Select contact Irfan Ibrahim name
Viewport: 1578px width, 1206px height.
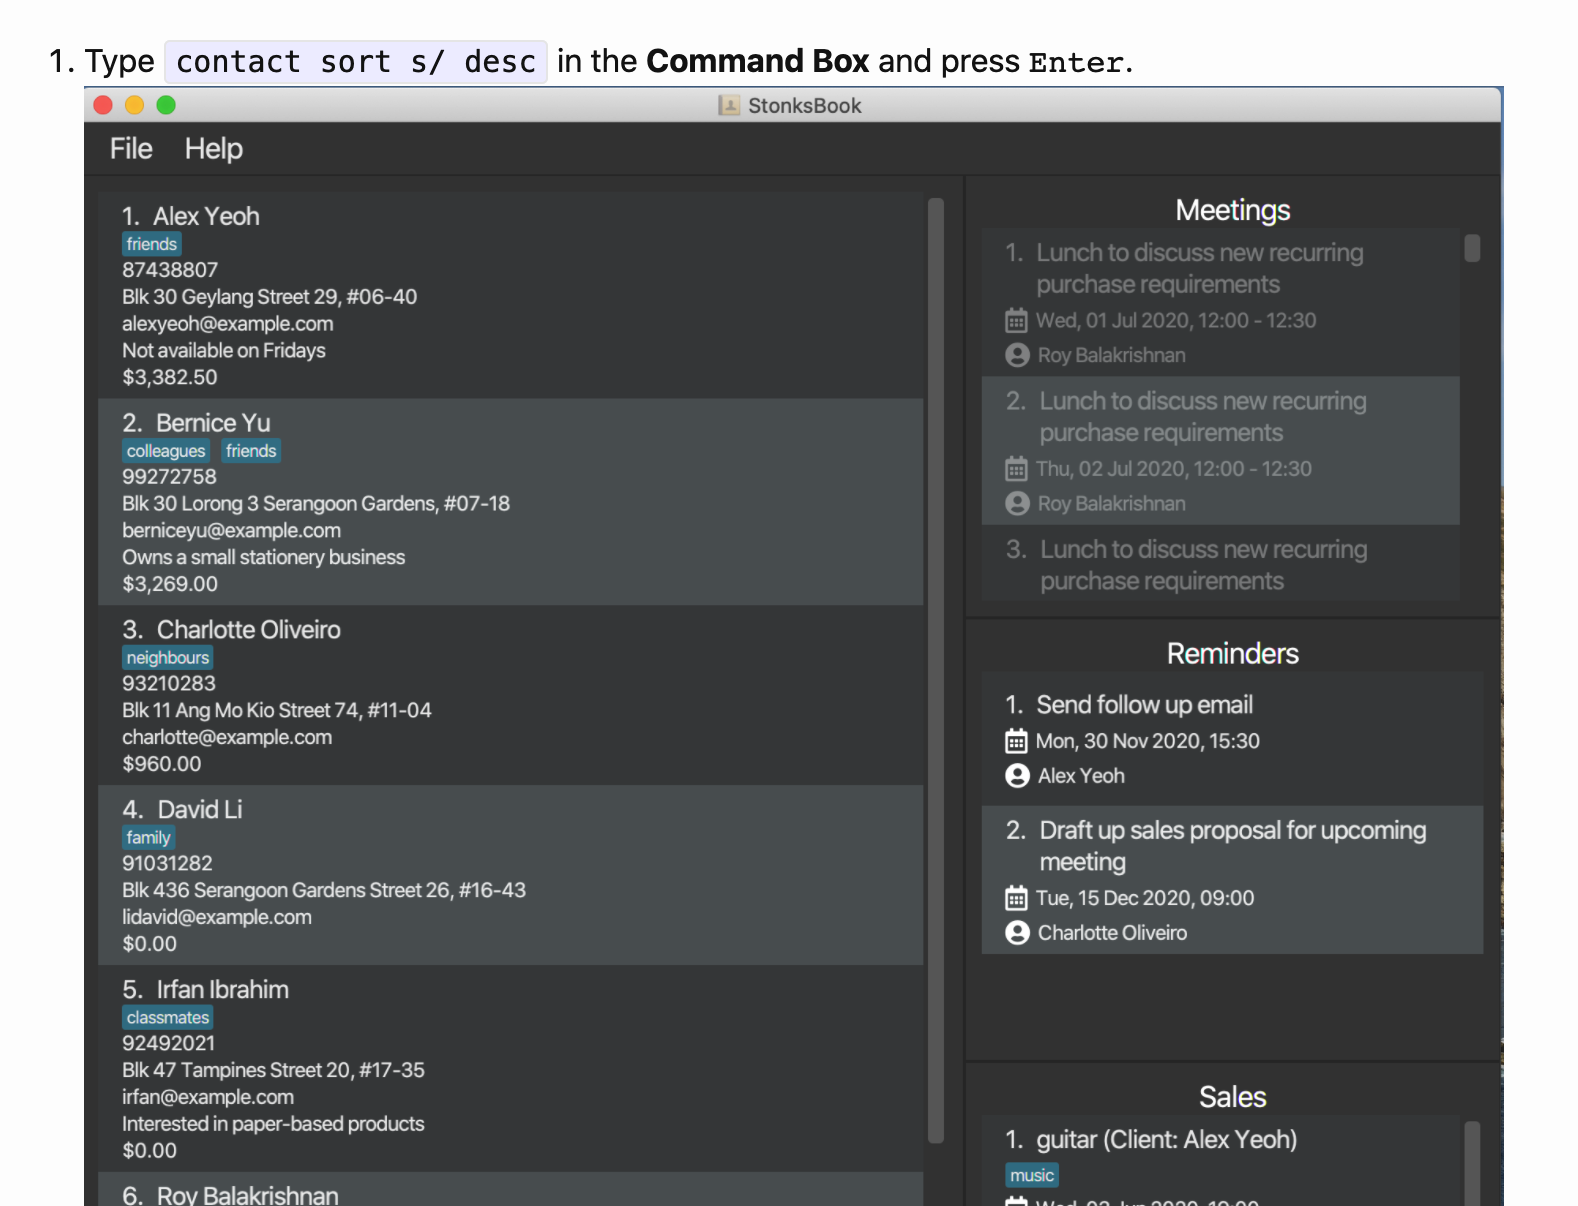(223, 990)
